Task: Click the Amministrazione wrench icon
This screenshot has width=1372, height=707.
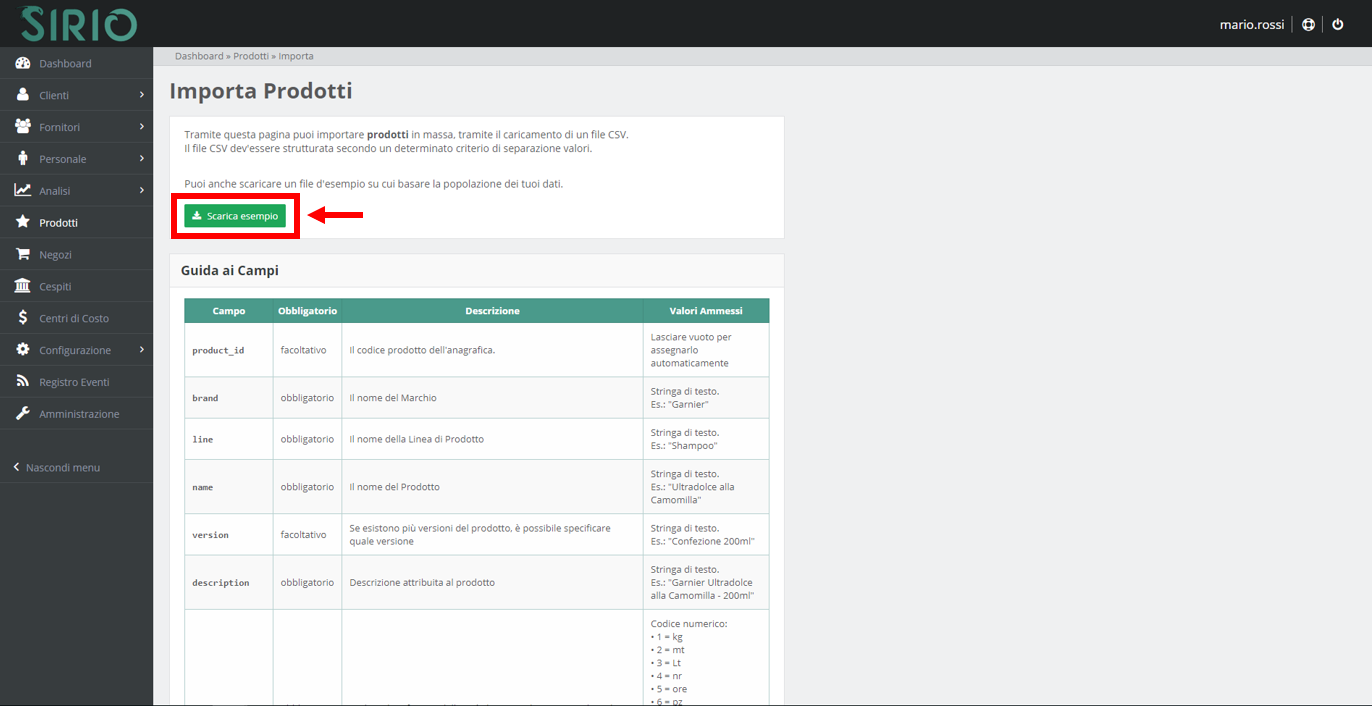Action: pos(22,414)
